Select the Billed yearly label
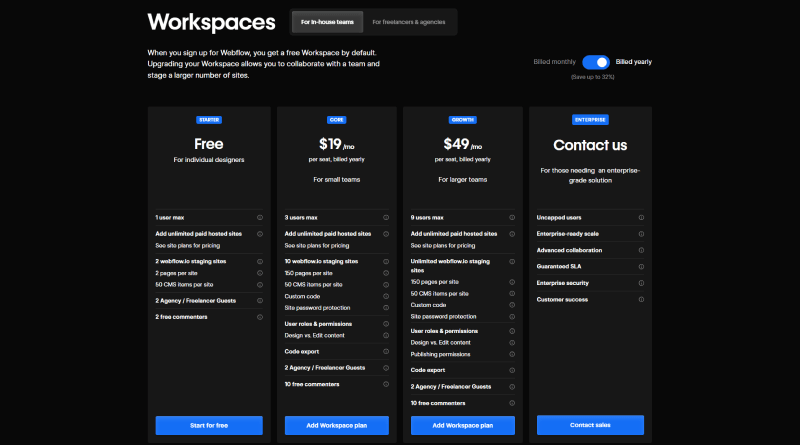This screenshot has height=445, width=800. pos(634,62)
